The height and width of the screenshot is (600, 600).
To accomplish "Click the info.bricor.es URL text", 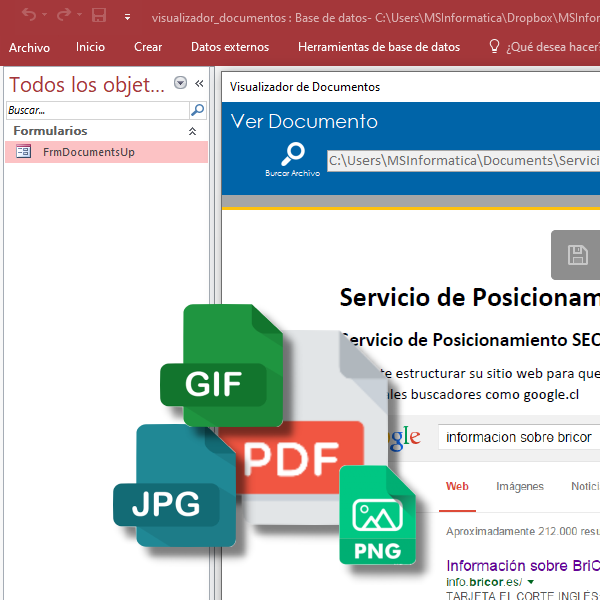I will [x=484, y=582].
